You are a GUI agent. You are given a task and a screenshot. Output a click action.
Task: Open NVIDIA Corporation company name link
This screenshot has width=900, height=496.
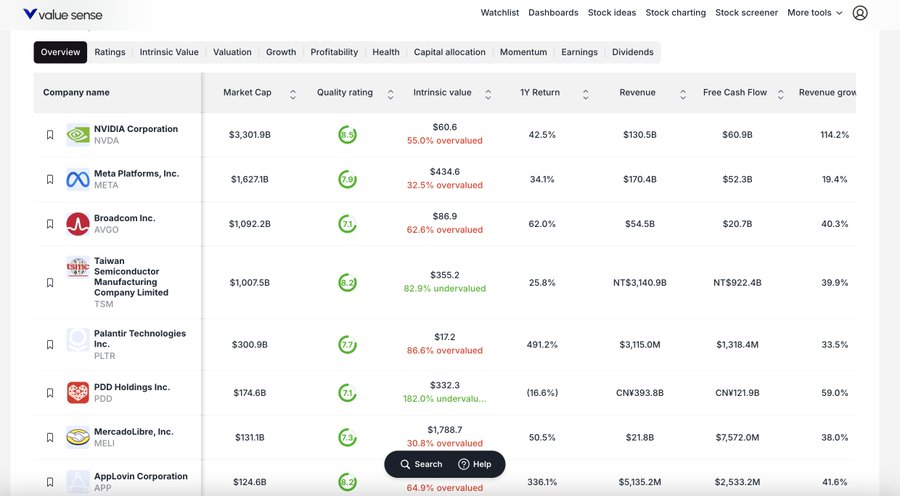coord(136,129)
